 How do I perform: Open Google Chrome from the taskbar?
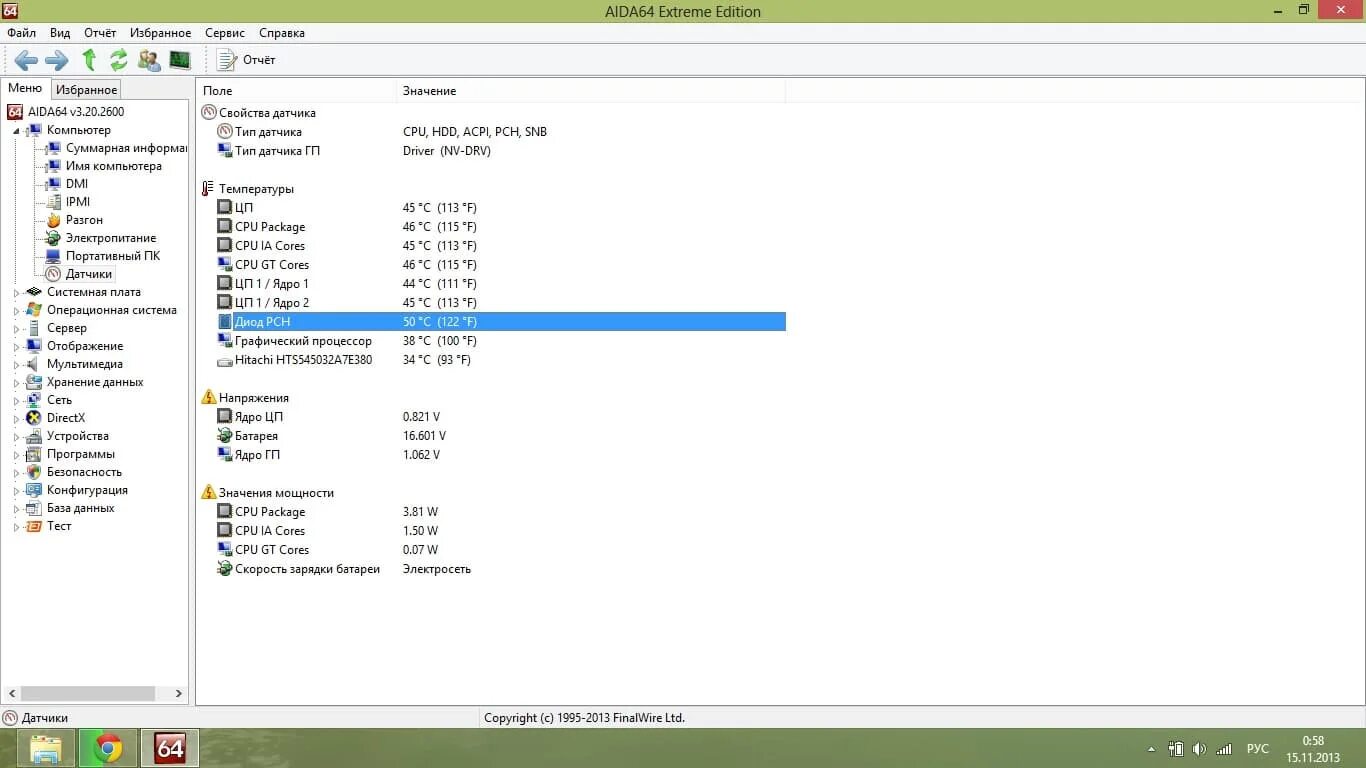(108, 748)
